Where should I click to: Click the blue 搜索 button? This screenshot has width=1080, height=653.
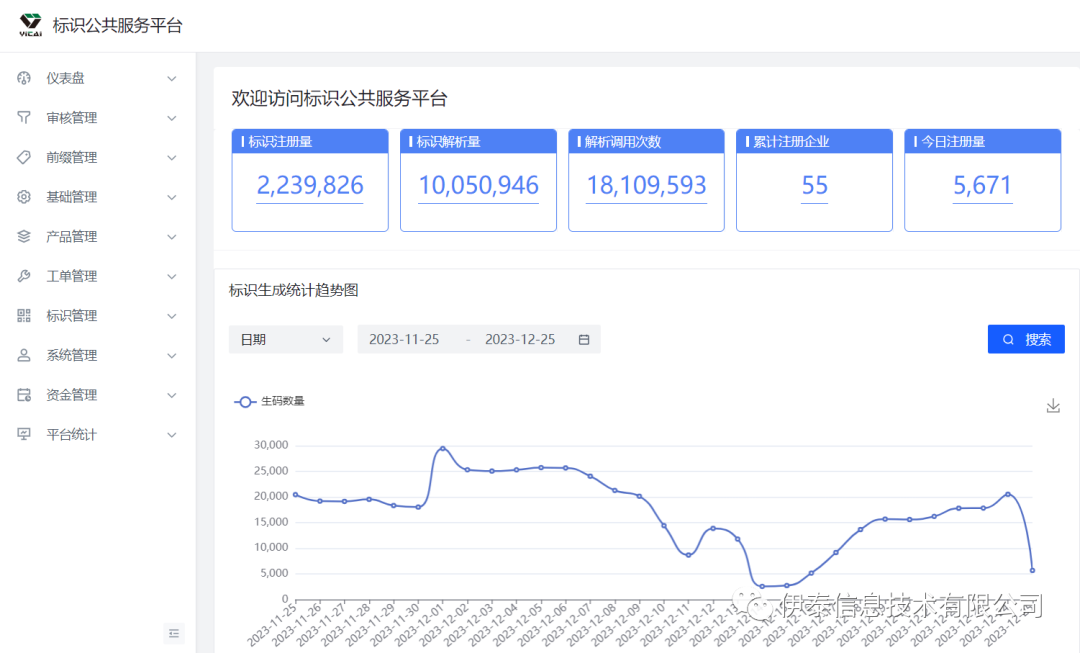point(1026,340)
